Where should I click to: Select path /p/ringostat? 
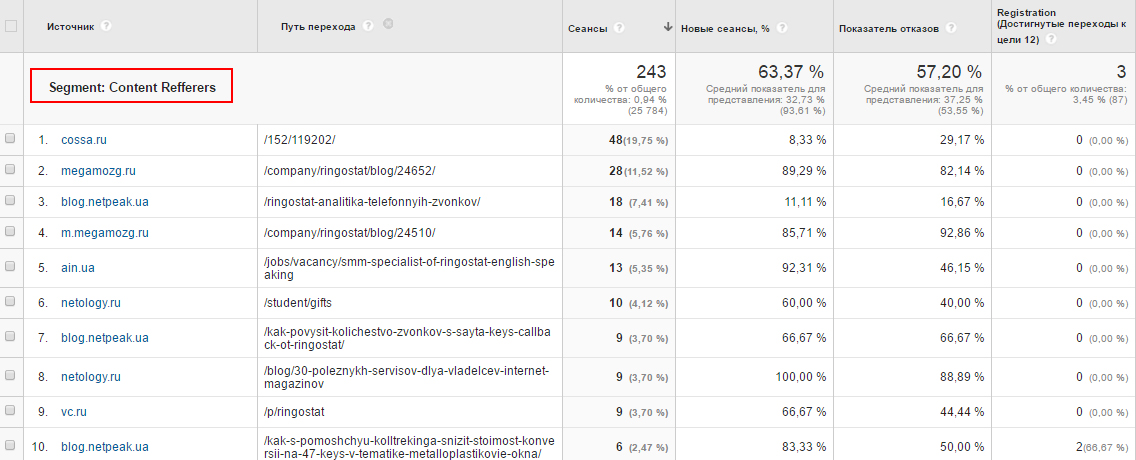point(294,412)
